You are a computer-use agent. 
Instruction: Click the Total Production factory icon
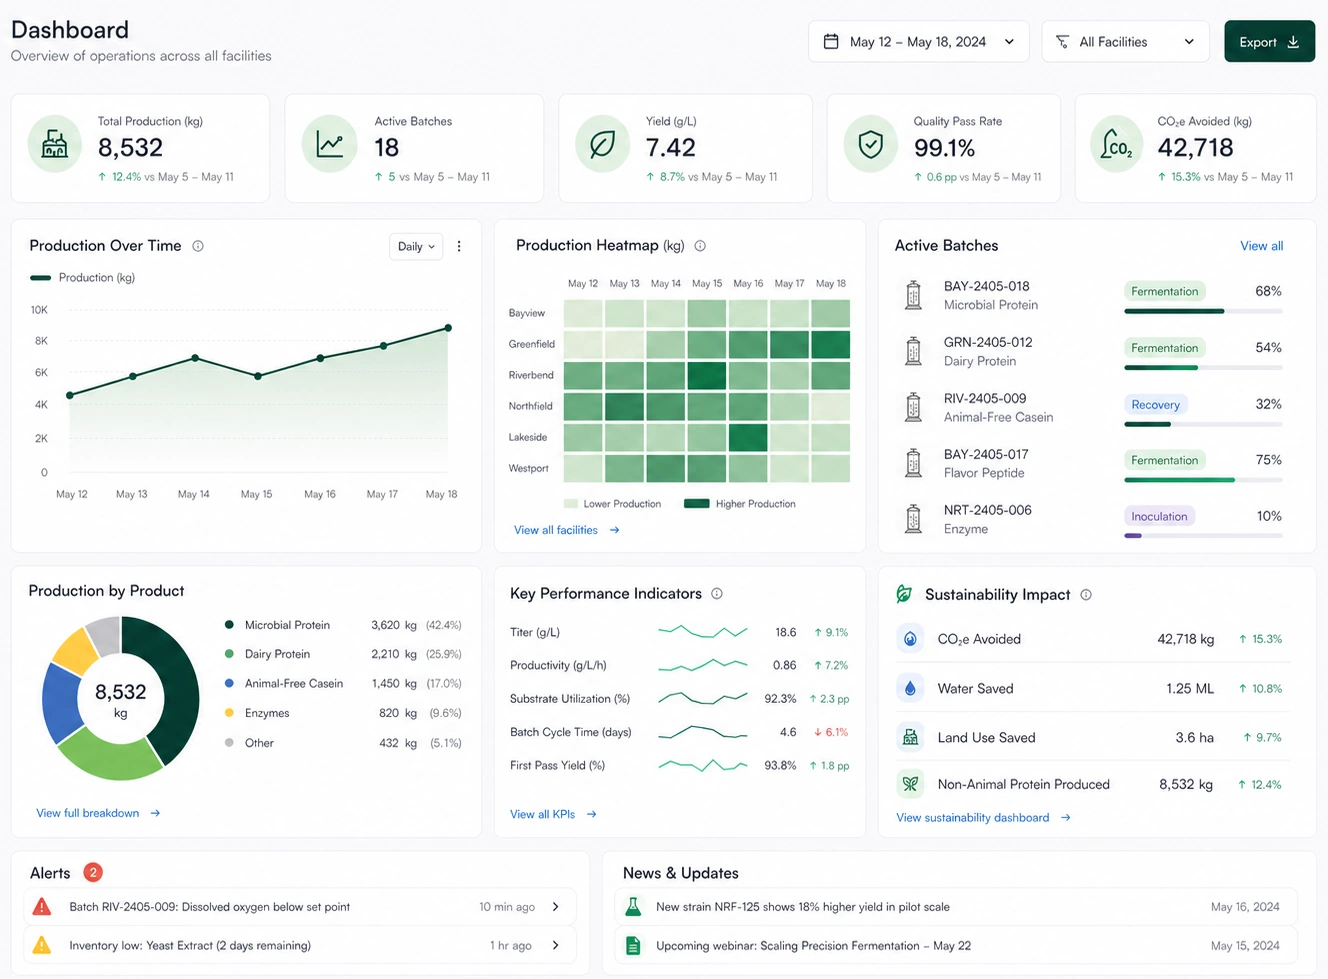coord(55,145)
